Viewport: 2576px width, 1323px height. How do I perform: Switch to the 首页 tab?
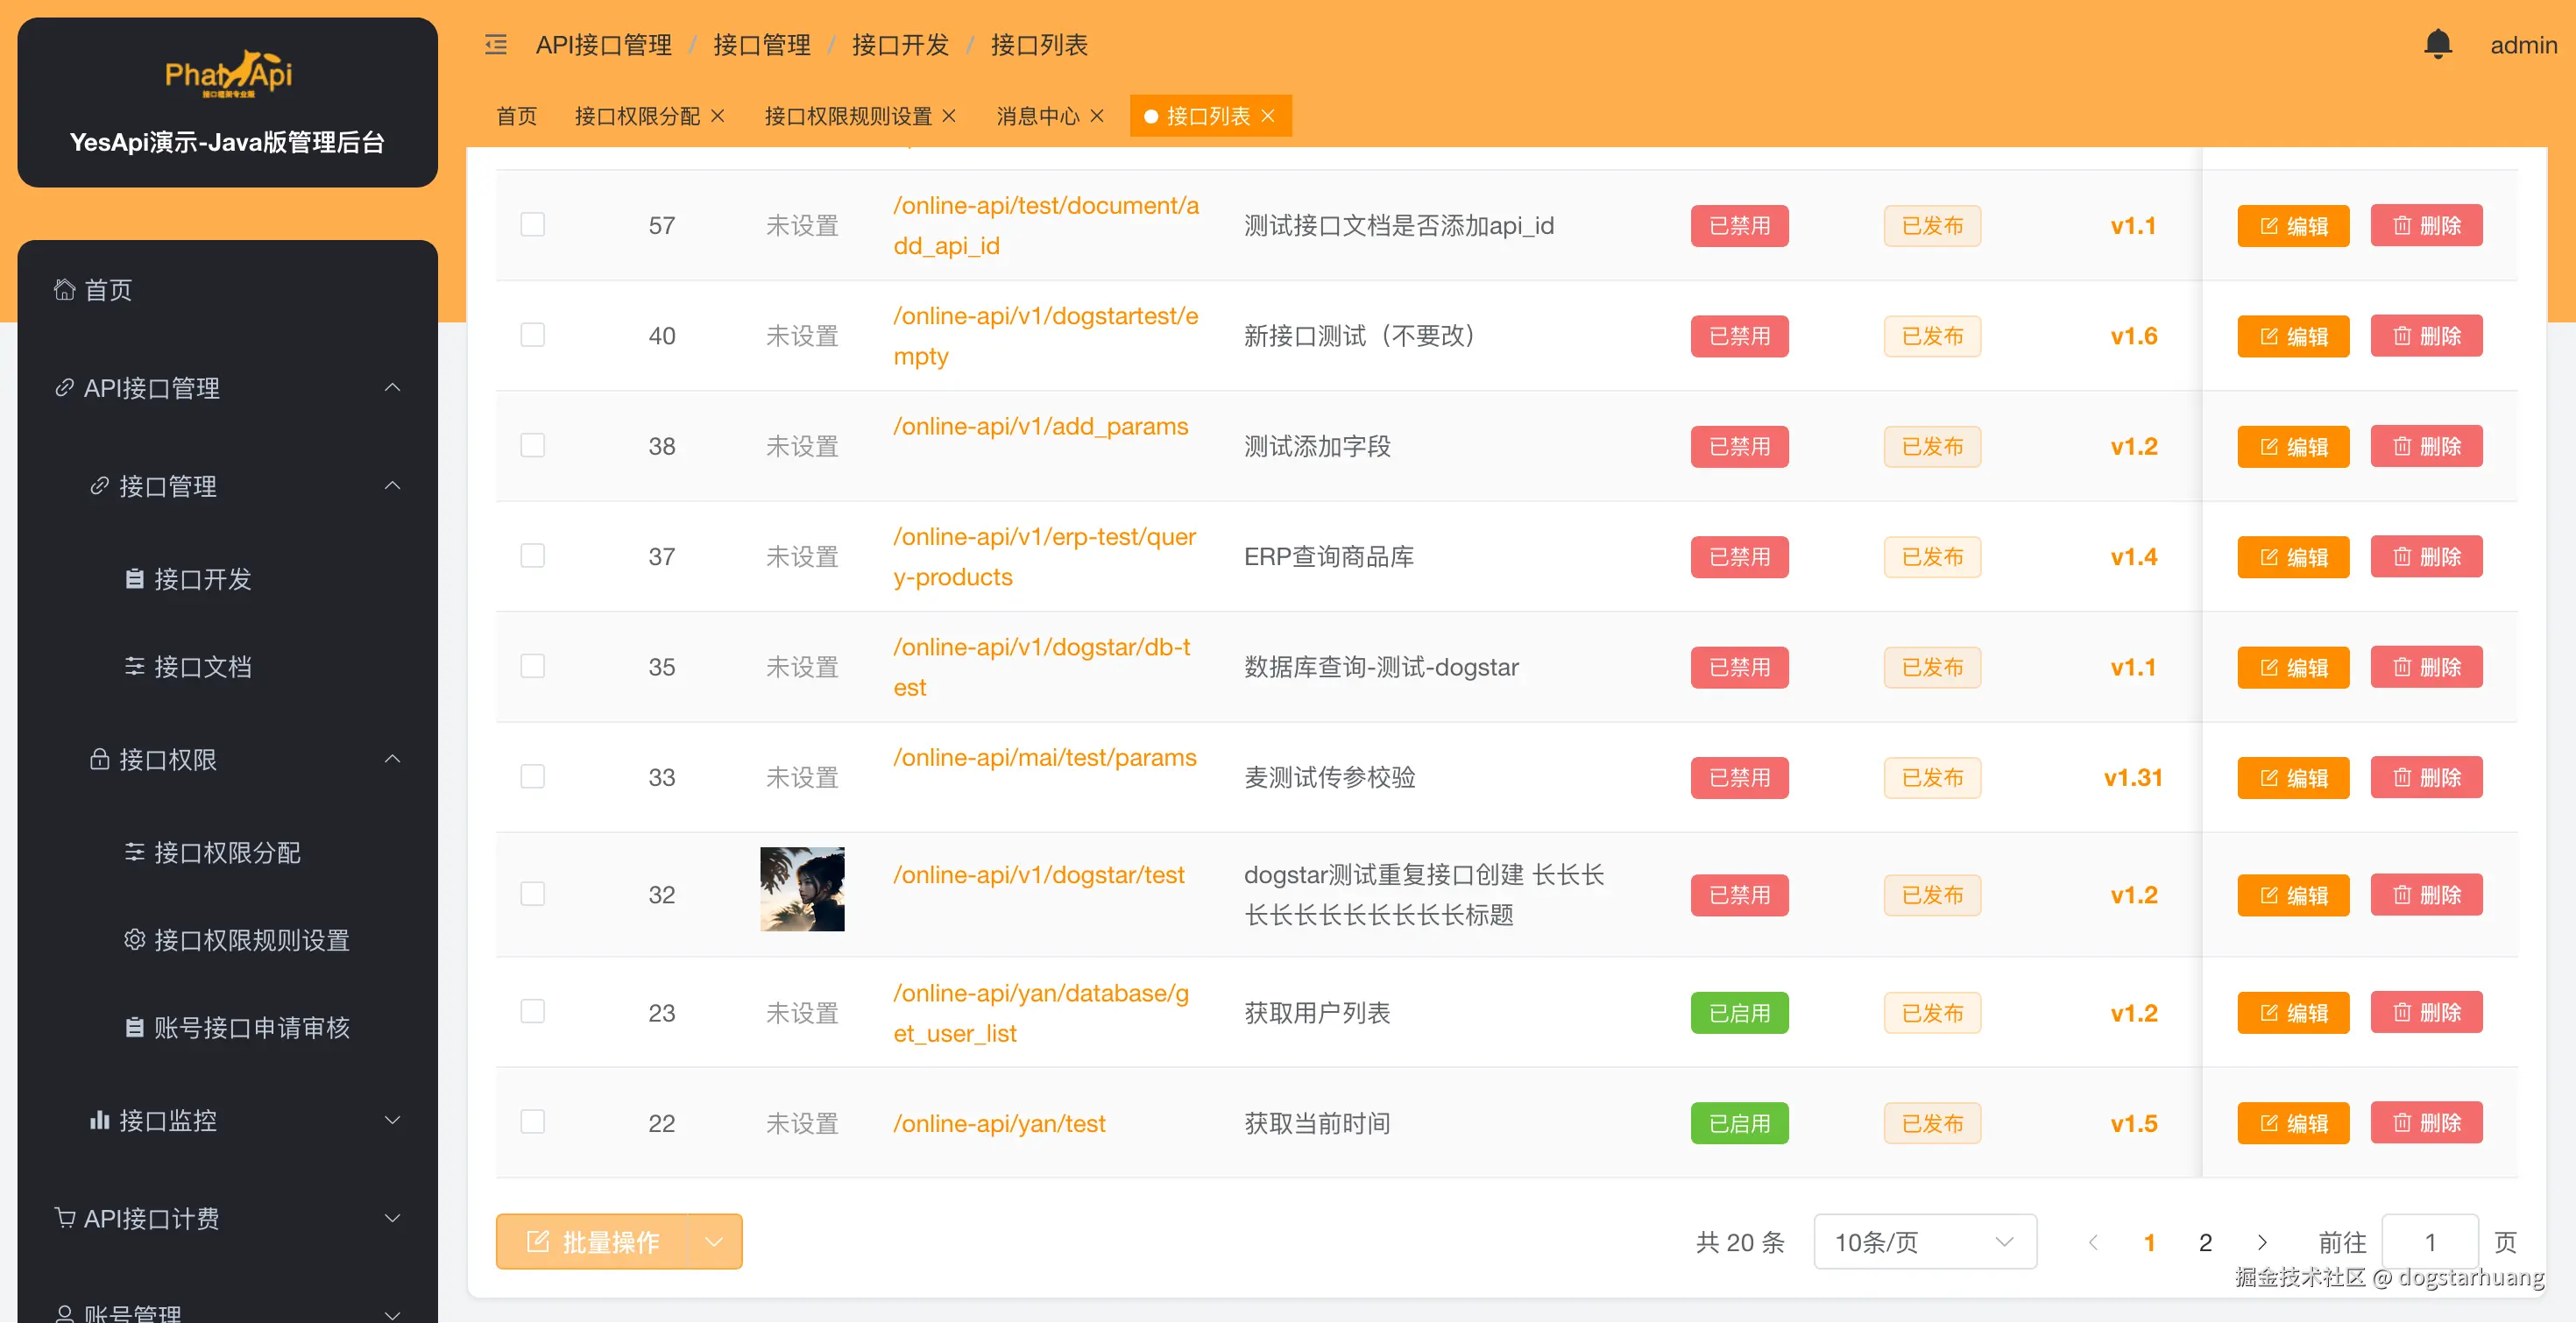pyautogui.click(x=516, y=116)
